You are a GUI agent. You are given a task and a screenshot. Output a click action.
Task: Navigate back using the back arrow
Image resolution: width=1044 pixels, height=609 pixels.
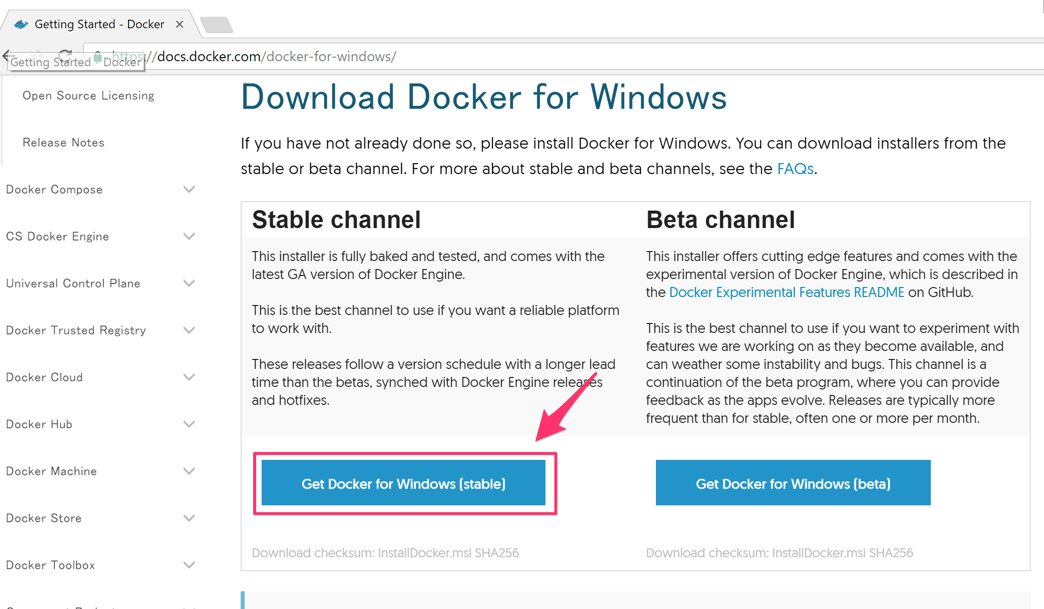8,57
